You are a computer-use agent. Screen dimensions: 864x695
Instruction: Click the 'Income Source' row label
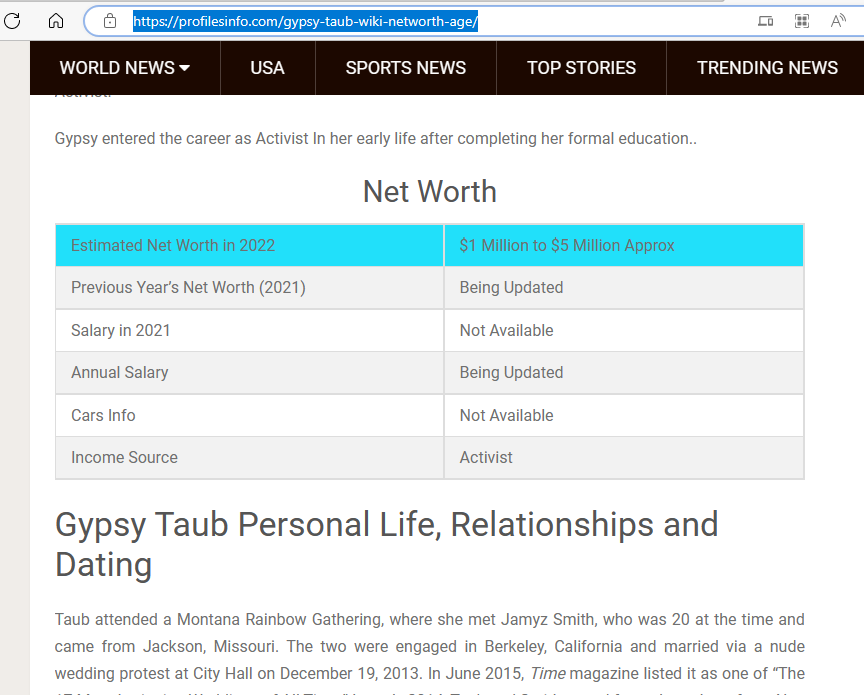(x=125, y=457)
